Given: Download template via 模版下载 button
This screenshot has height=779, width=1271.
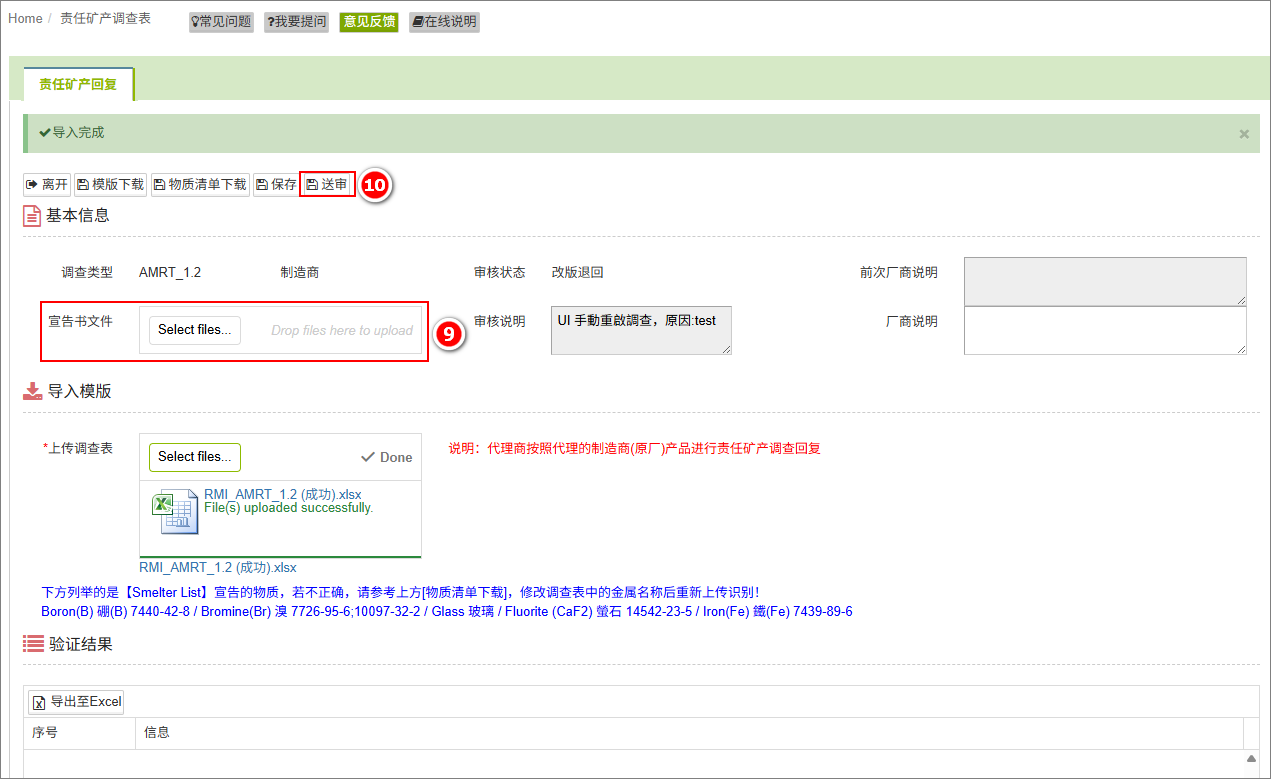Looking at the screenshot, I should (110, 184).
